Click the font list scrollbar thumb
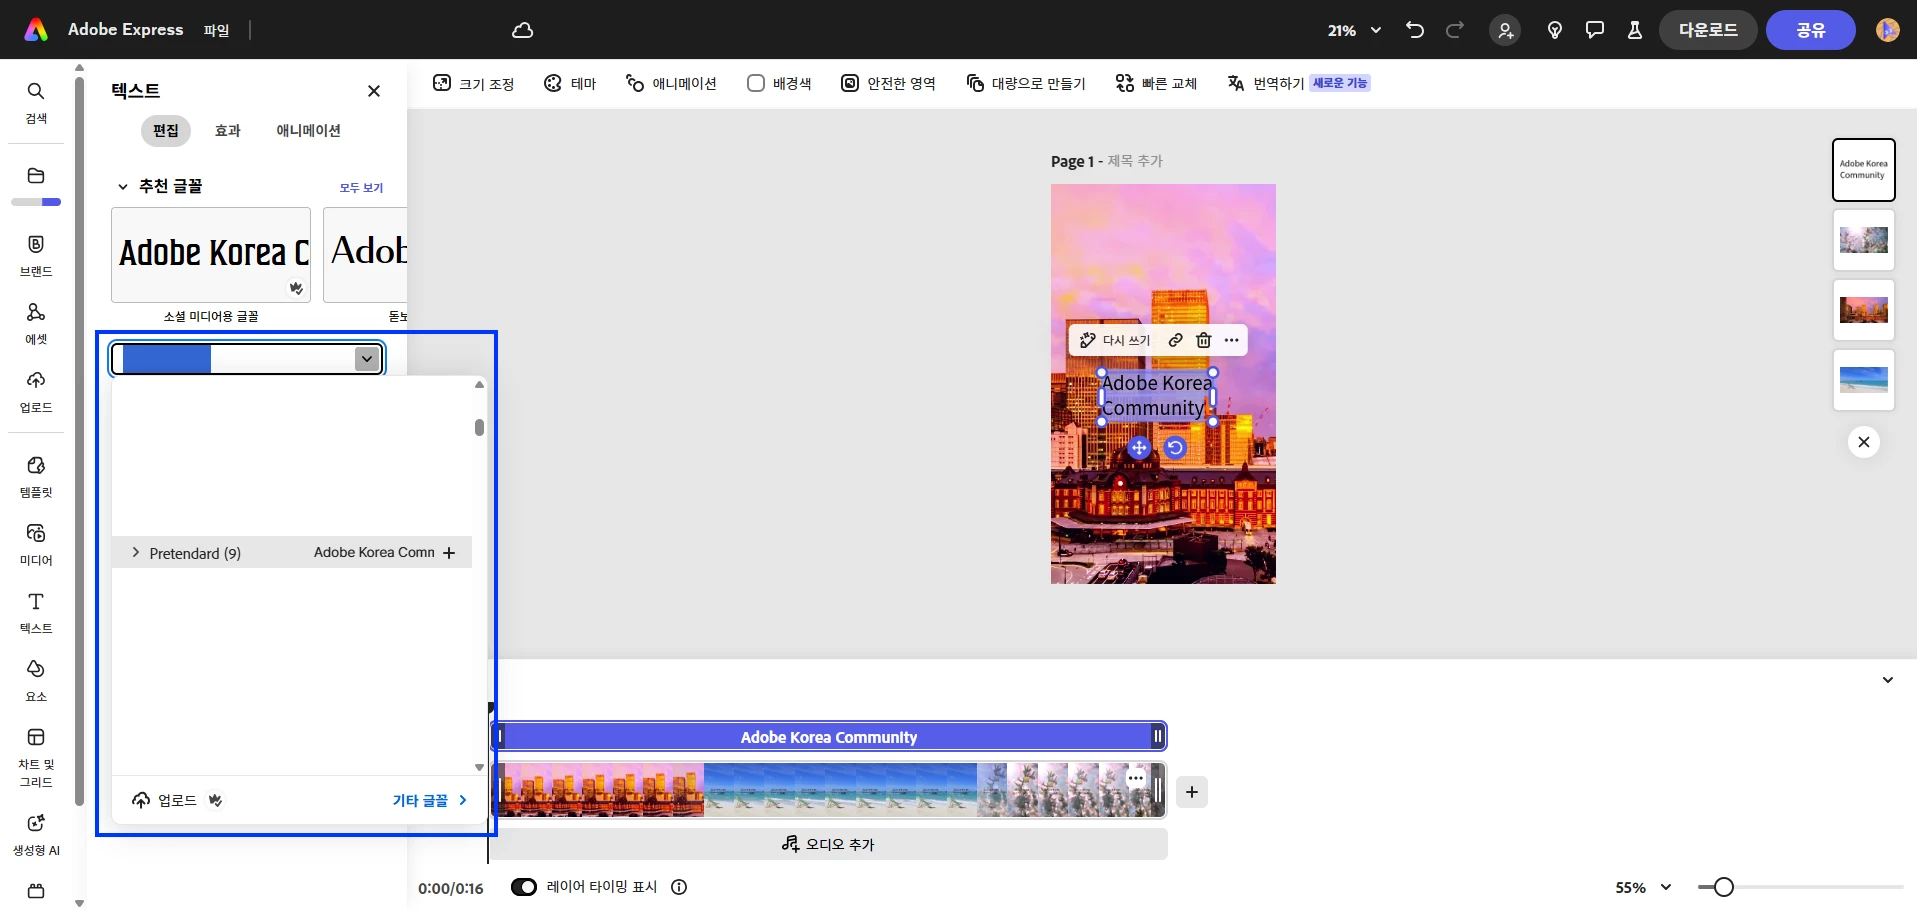This screenshot has height=911, width=1917. pyautogui.click(x=479, y=427)
